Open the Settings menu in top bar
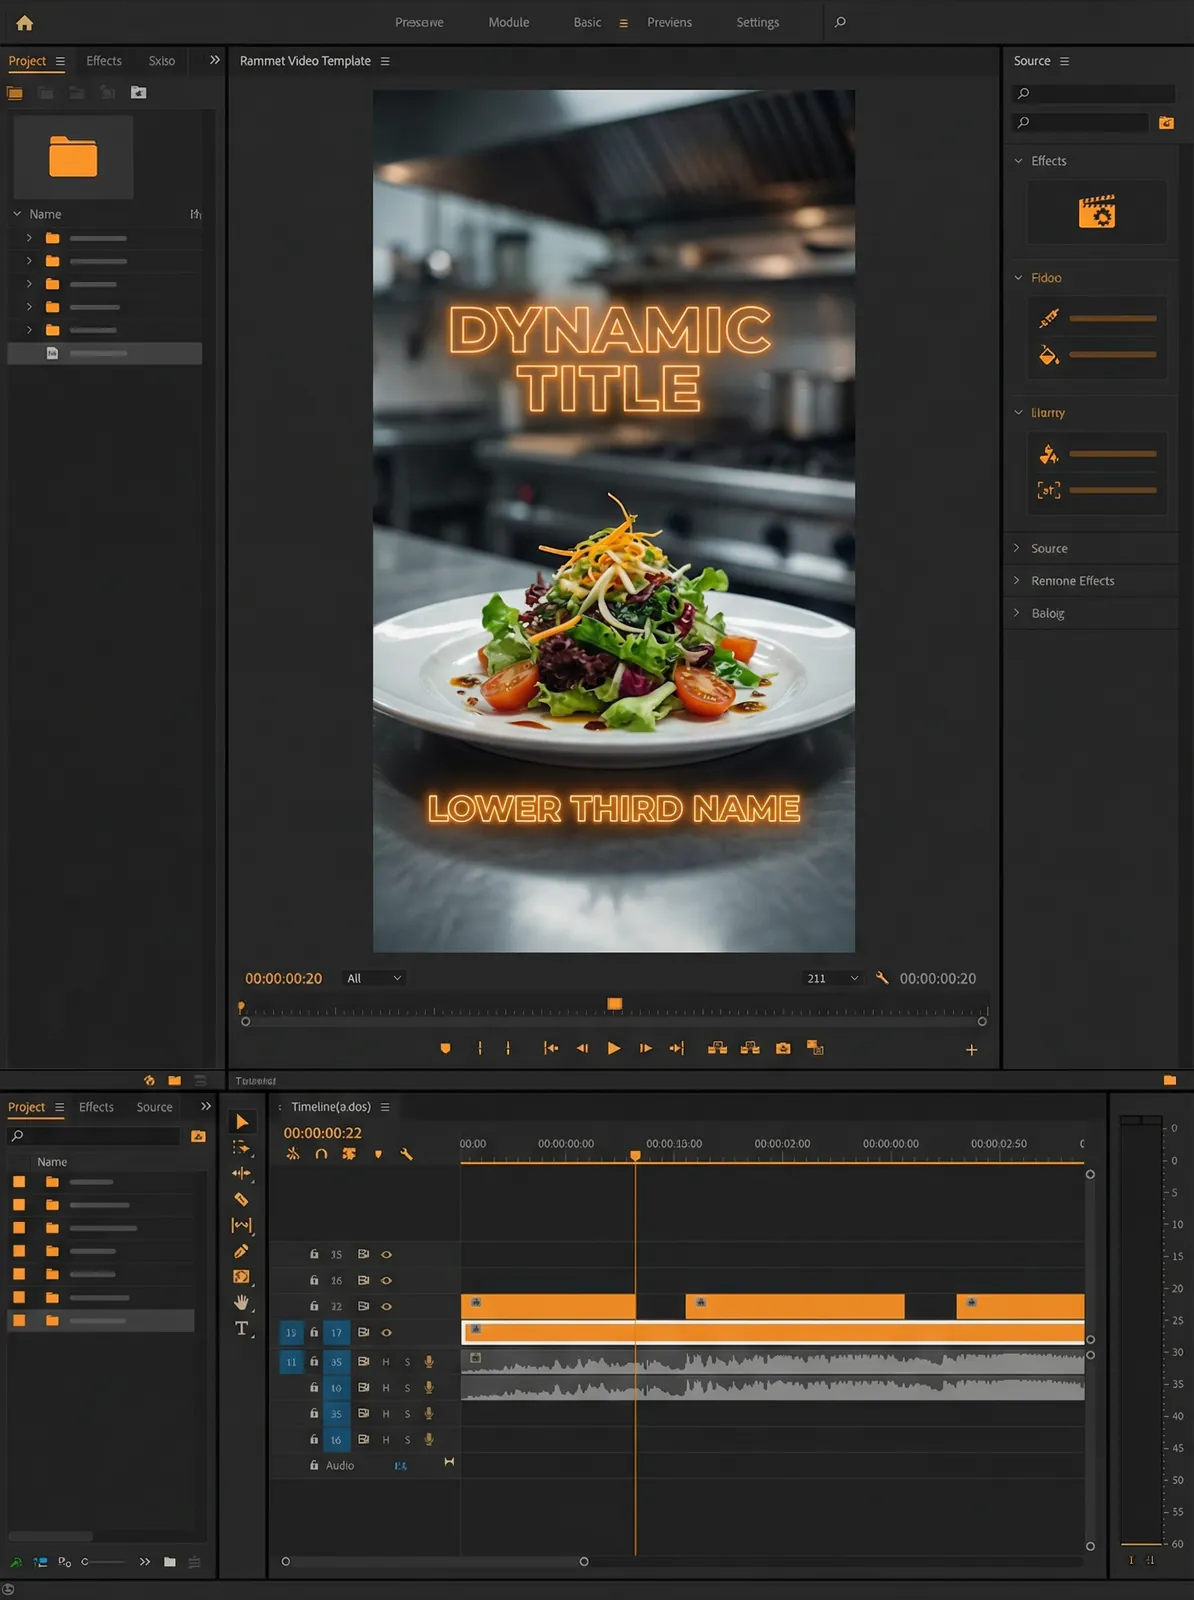 point(757,22)
